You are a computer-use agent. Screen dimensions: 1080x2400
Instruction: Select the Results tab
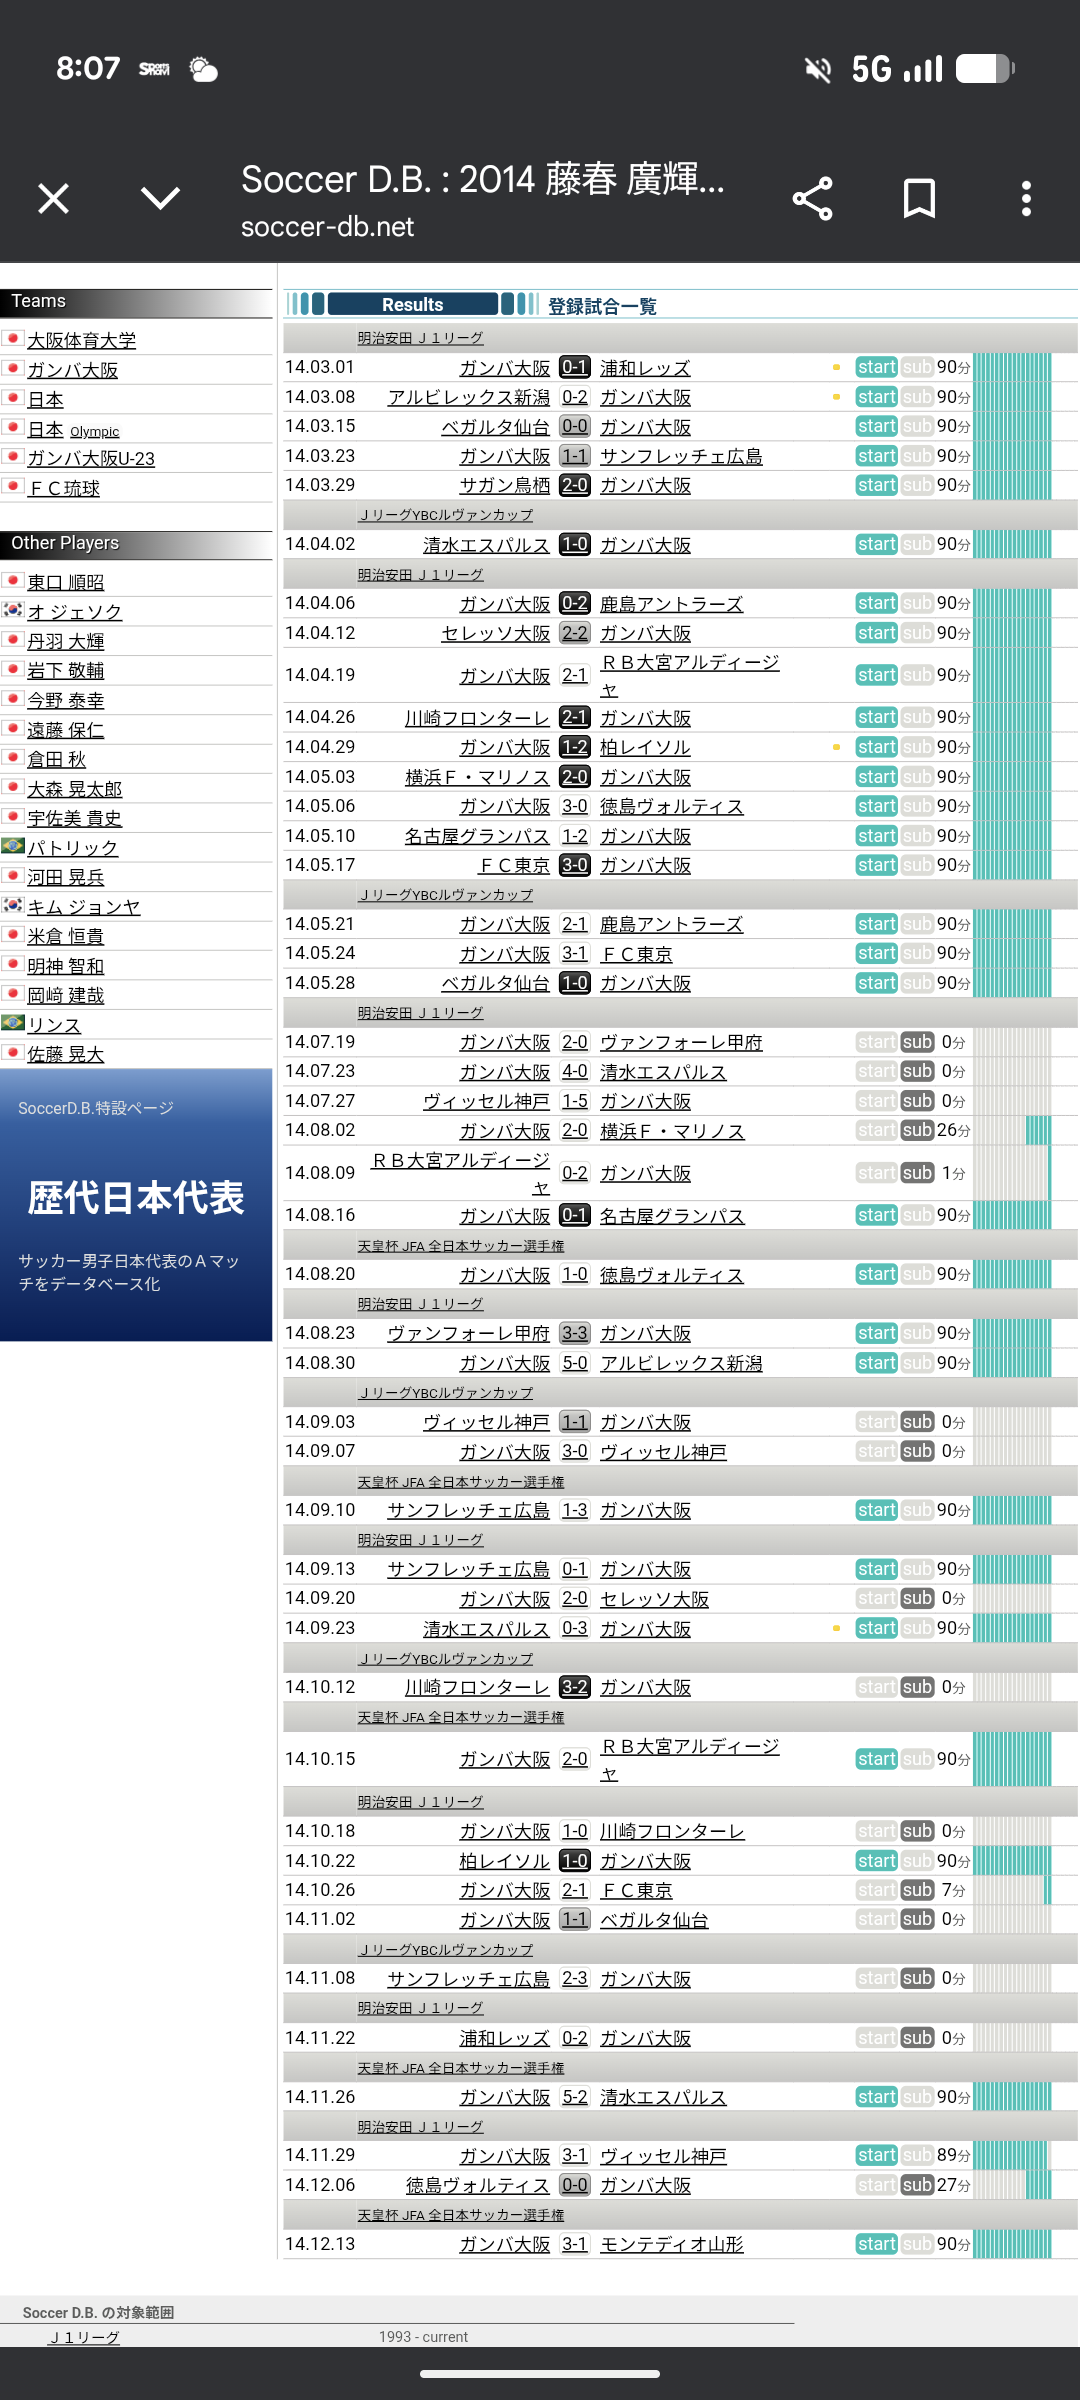tap(412, 305)
